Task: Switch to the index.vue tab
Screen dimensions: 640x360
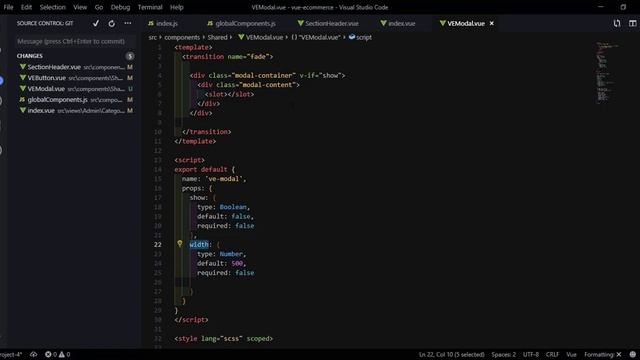Action: coord(398,24)
